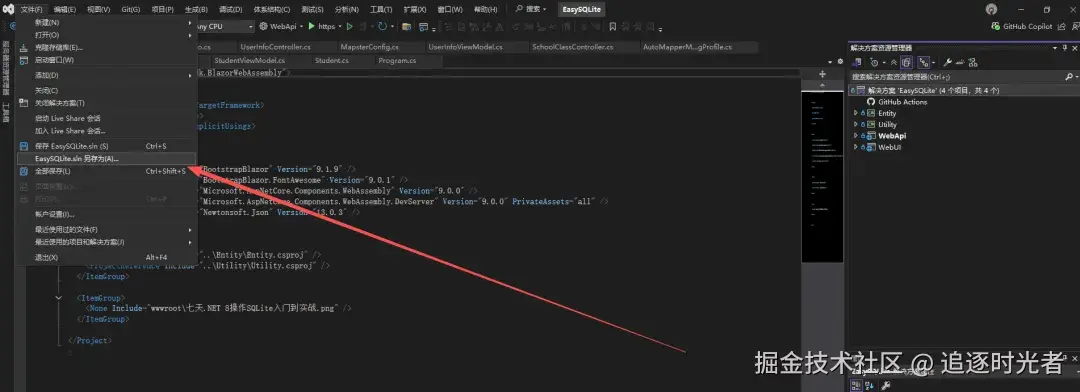Expand 最近使用过的文件(F) submenu
Screen dimensions: 1080x392
tap(106, 229)
